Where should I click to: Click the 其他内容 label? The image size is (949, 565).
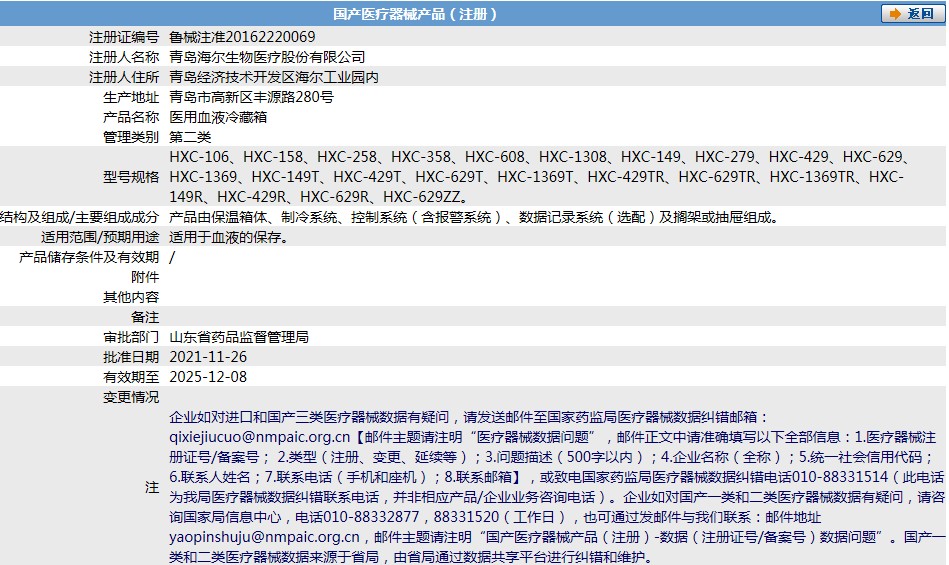tap(131, 296)
